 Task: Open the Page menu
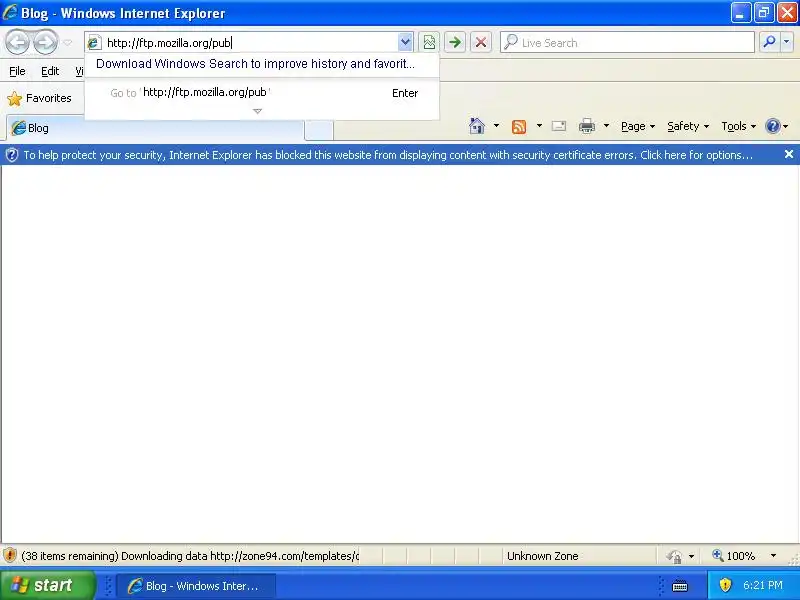pyautogui.click(x=638, y=126)
